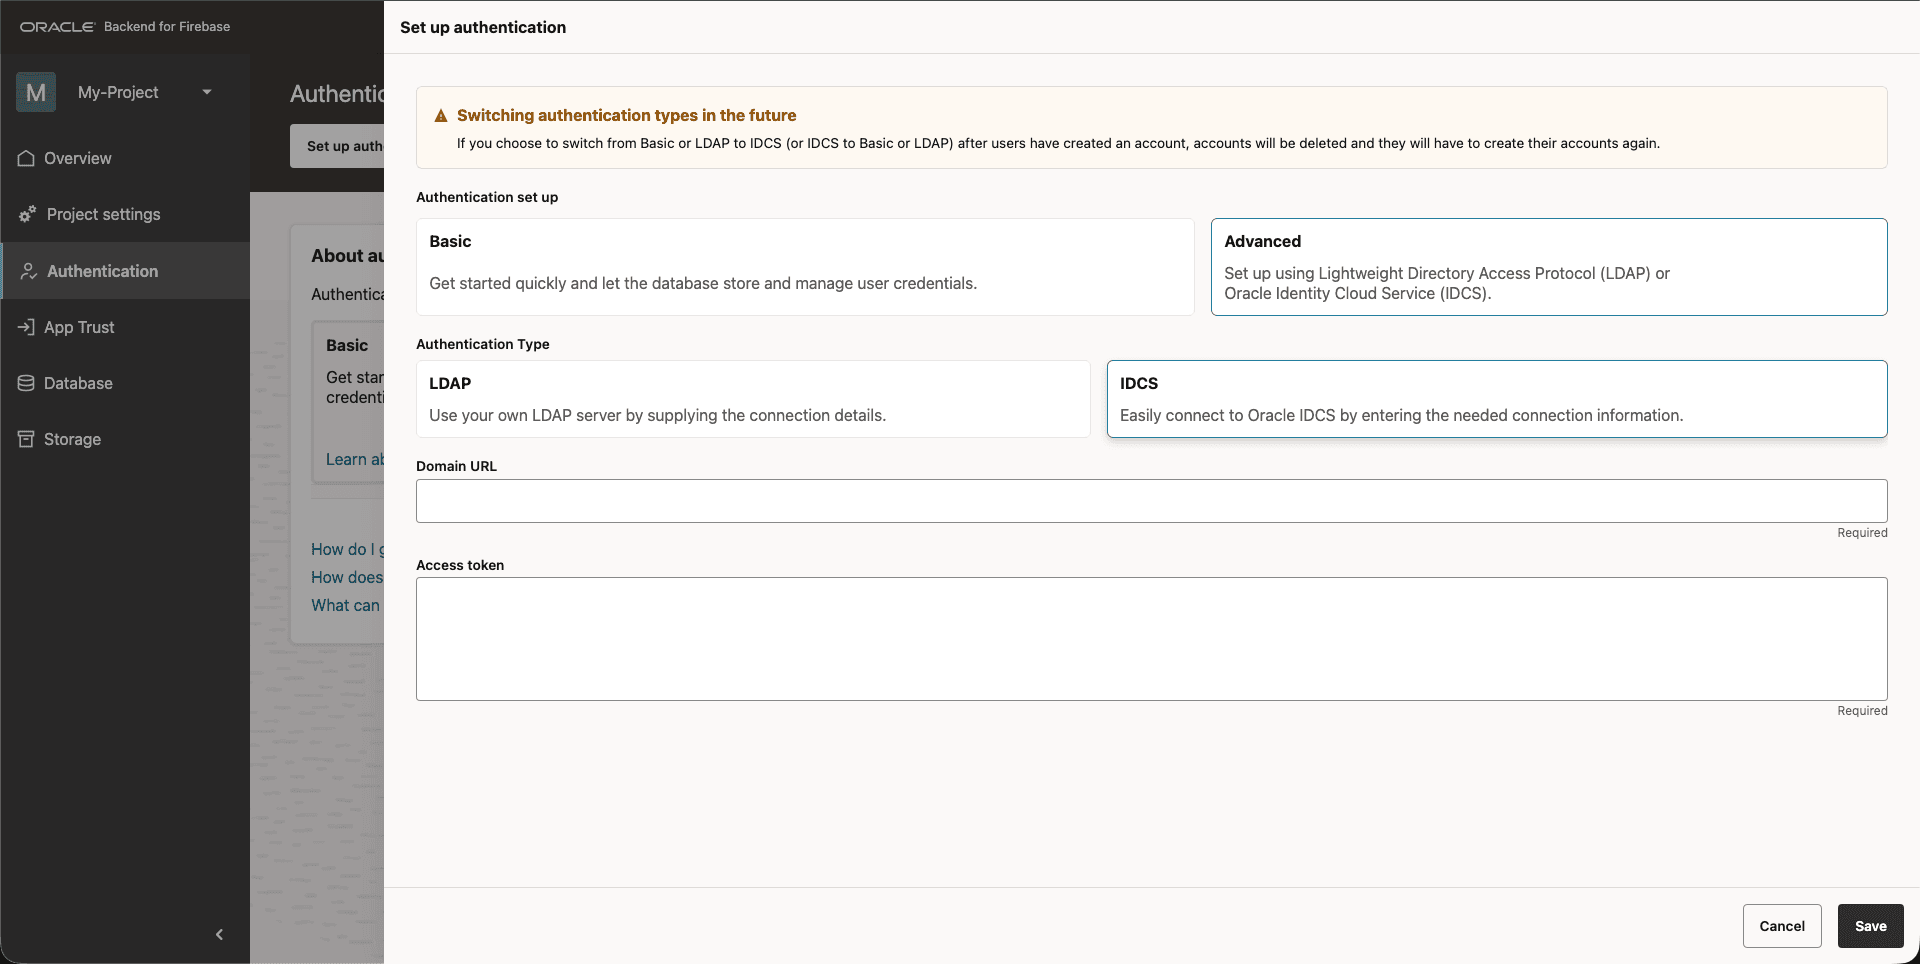Click the Overview home icon in sidebar
1920x964 pixels.
[26, 158]
